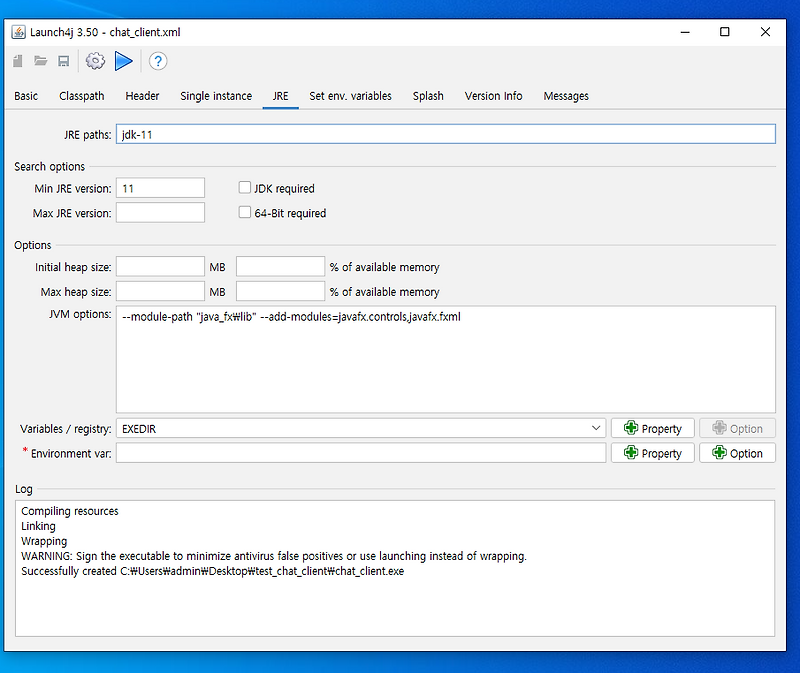Switch to the Splash tab
Viewport: 800px width, 673px height.
click(428, 96)
